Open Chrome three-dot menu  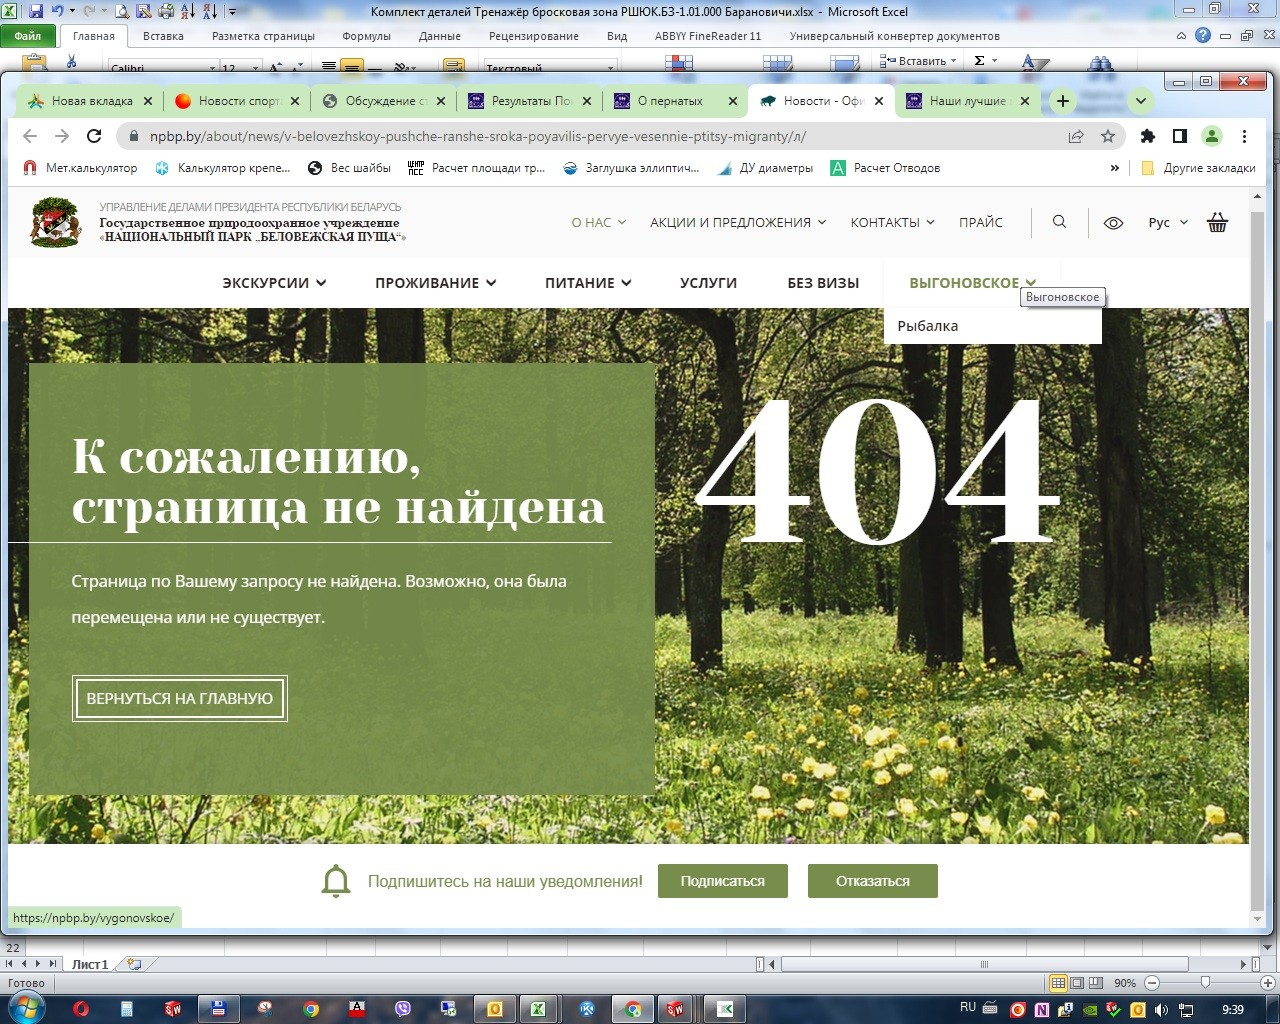pos(1244,136)
